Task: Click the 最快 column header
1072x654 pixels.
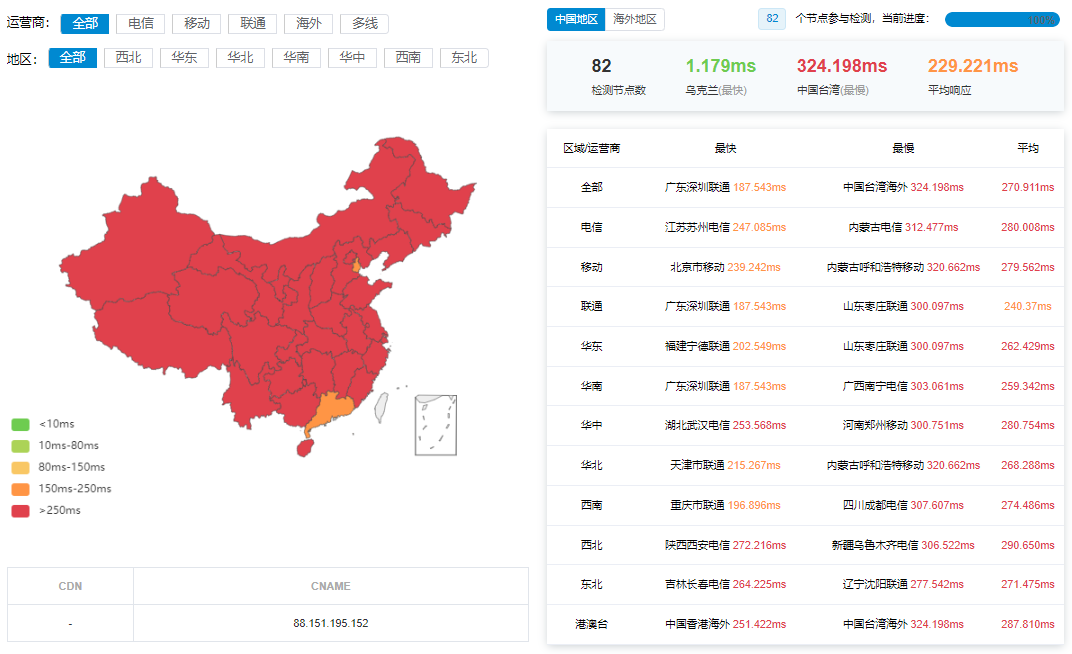Action: click(725, 148)
